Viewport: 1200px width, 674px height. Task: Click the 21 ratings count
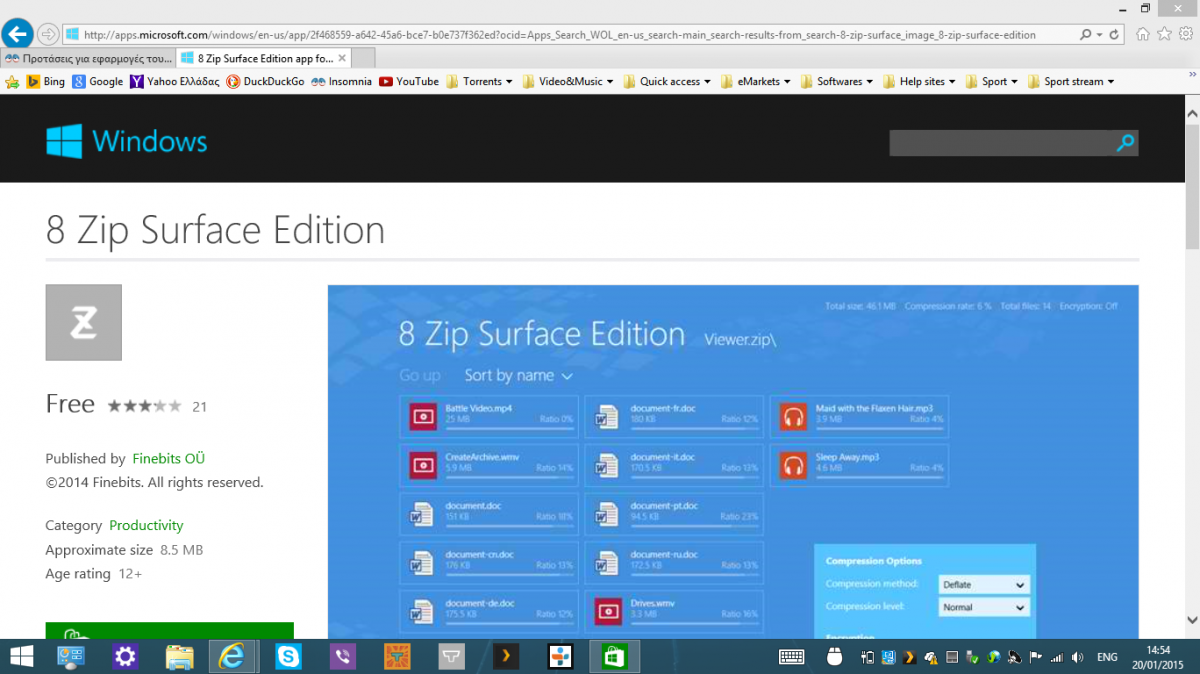tap(199, 406)
